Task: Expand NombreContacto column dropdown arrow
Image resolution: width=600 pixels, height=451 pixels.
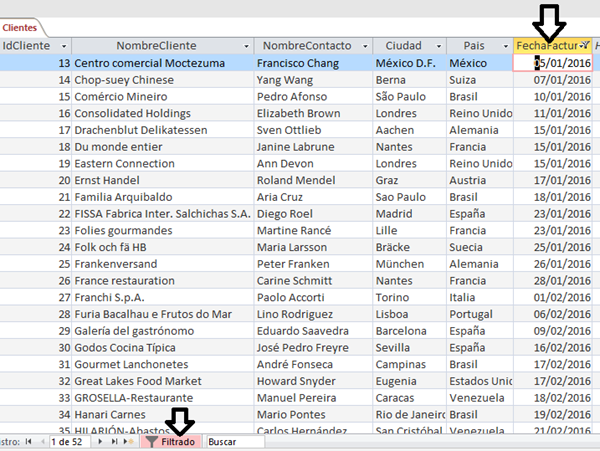Action: click(x=365, y=46)
